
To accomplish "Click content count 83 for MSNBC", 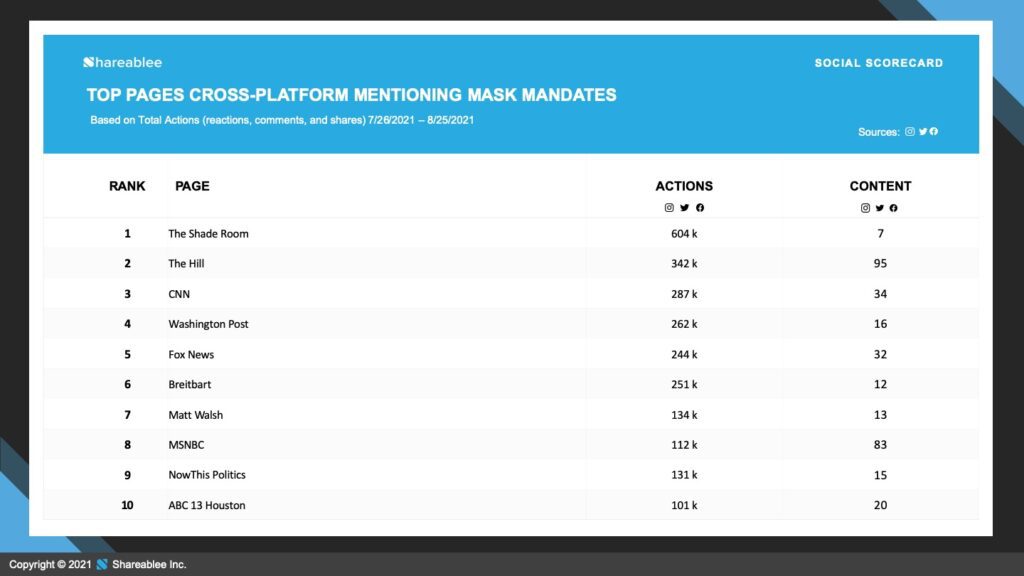I will (880, 445).
